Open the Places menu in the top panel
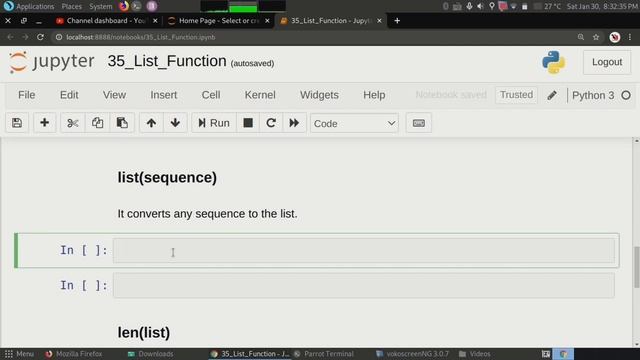The image size is (640, 360). click(x=71, y=7)
